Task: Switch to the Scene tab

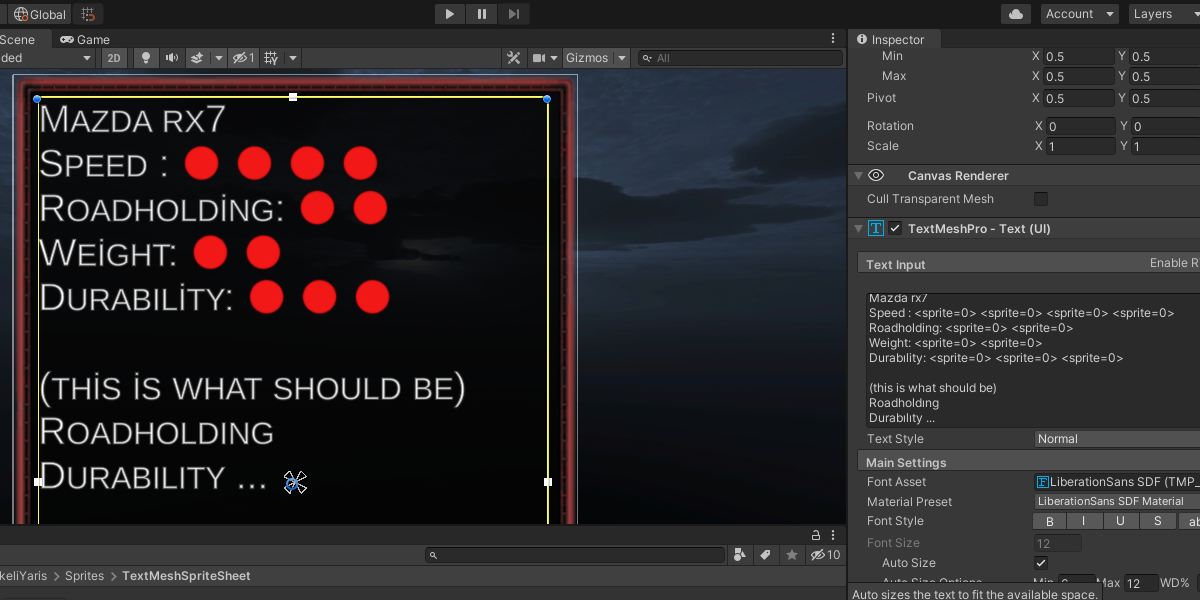Action: pyautogui.click(x=18, y=40)
